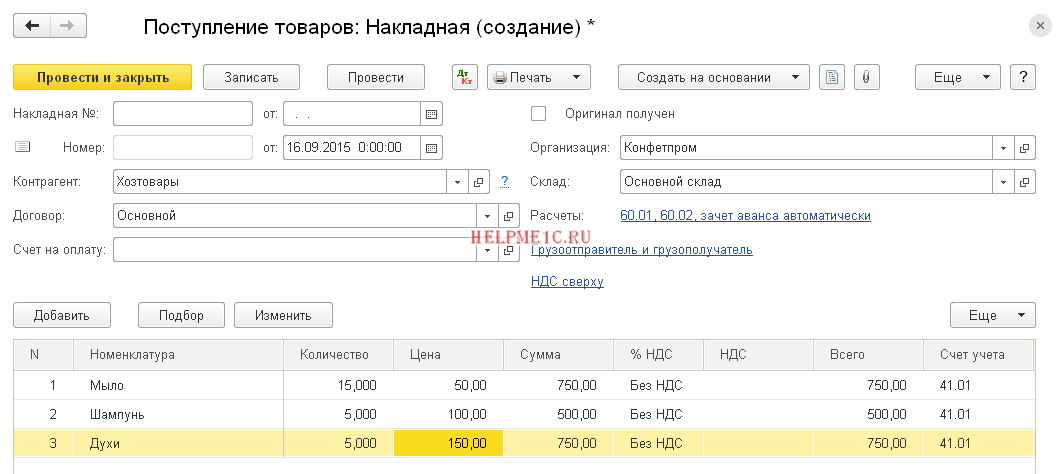Enable the Оригинал получен checkbox
Viewport: 1062px width, 474px height.
[x=539, y=114]
